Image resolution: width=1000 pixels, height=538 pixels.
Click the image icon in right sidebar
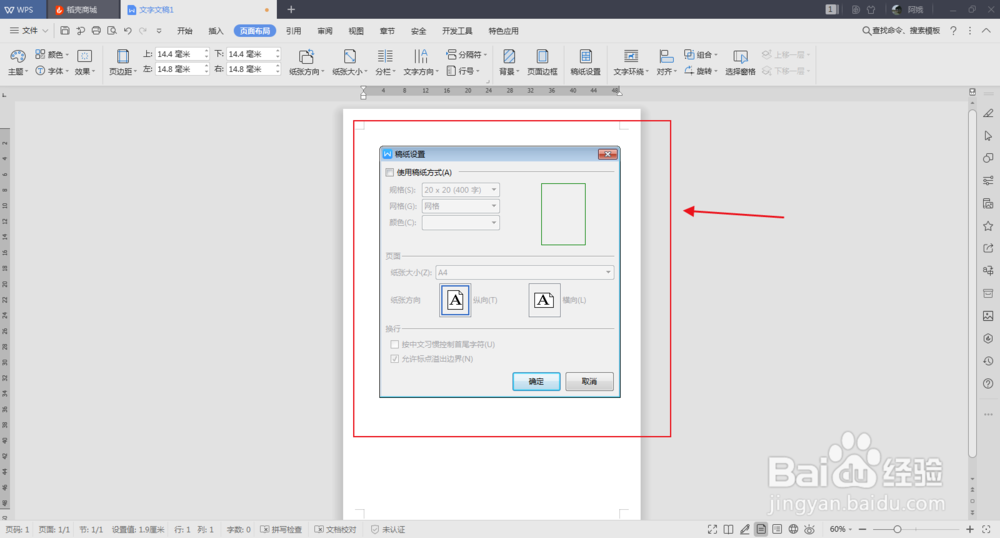[x=988, y=316]
